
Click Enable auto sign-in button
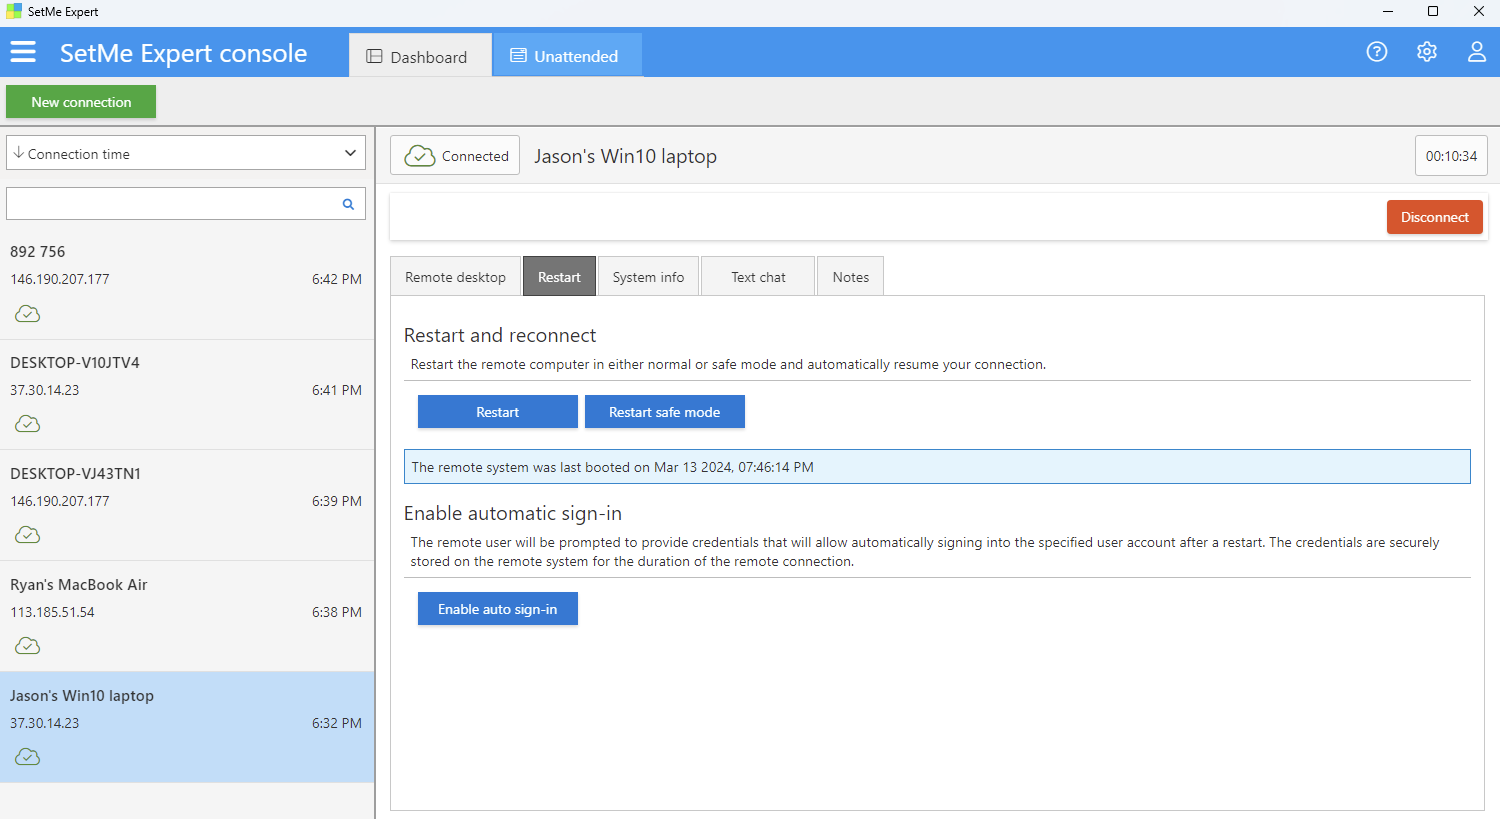(x=498, y=609)
